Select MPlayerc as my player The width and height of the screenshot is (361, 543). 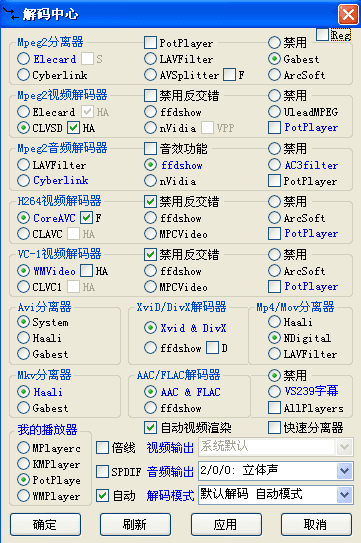[23, 448]
